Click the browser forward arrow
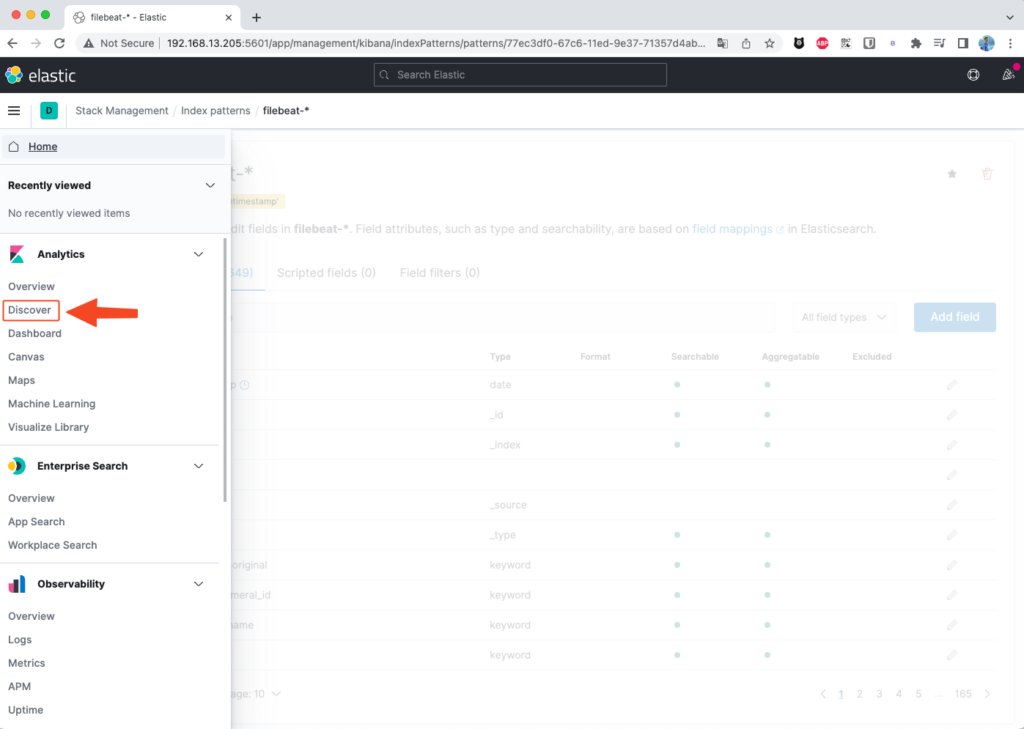1024x729 pixels. click(x=36, y=43)
